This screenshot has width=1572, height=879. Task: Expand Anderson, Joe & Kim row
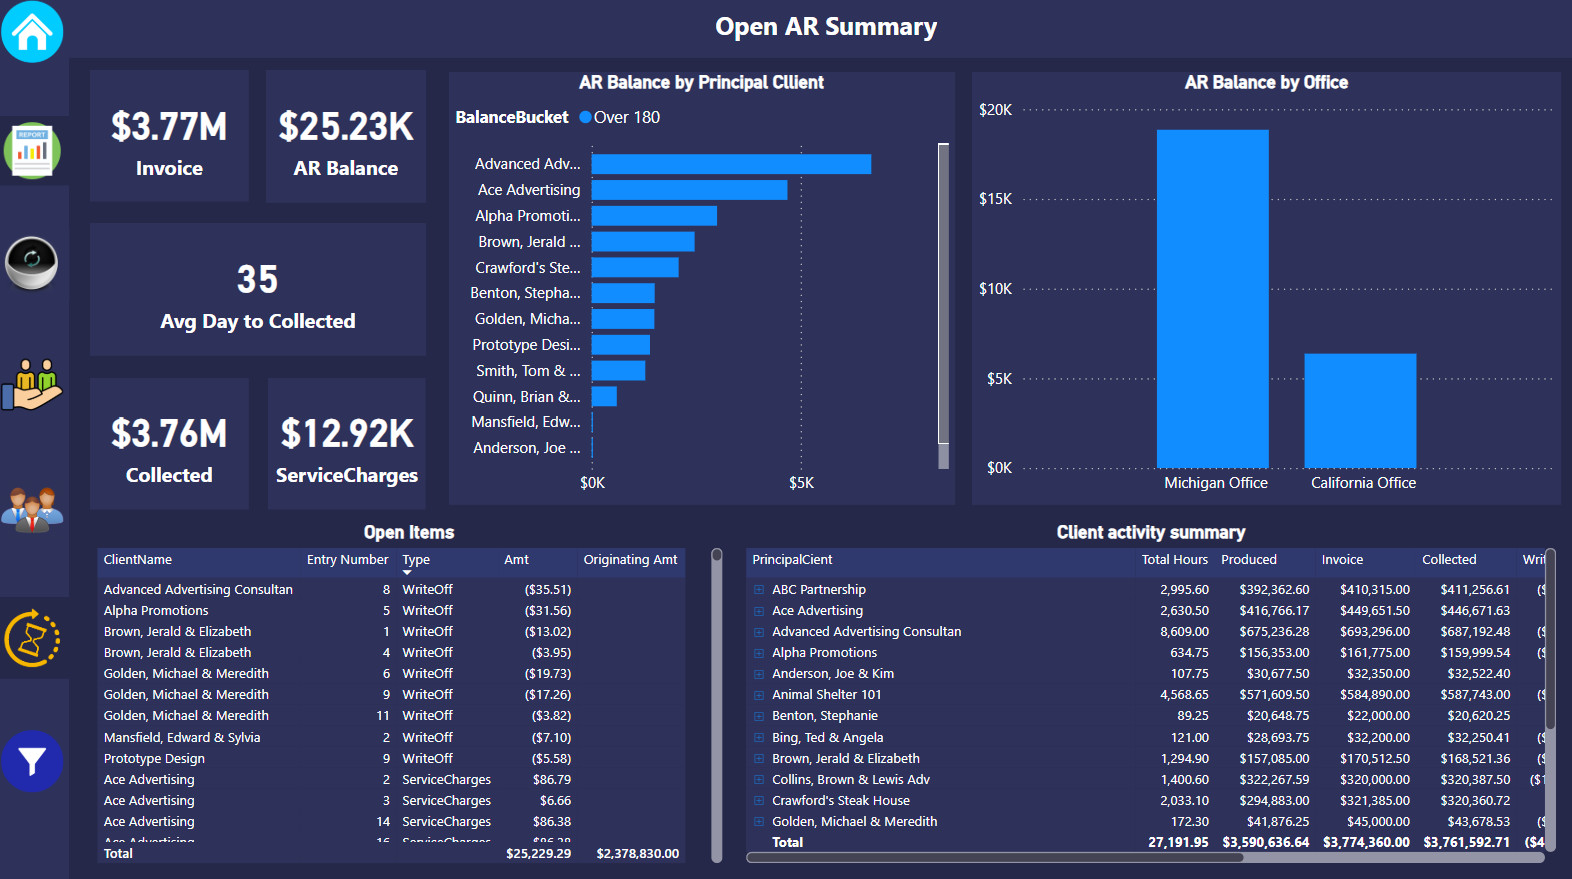[759, 674]
